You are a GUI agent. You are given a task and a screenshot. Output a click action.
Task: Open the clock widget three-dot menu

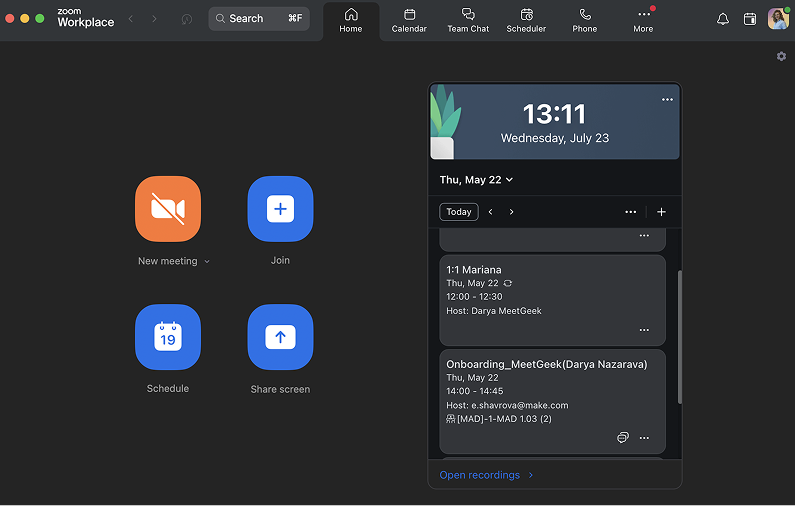[667, 99]
